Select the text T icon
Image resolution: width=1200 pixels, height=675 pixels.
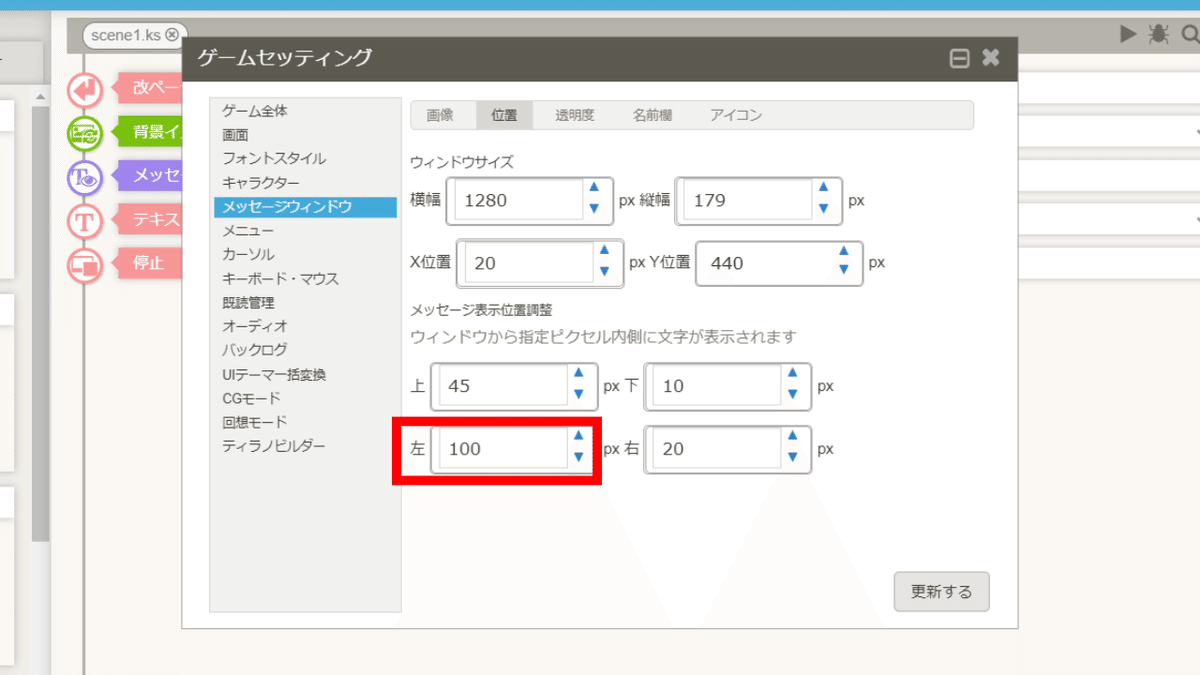click(85, 221)
